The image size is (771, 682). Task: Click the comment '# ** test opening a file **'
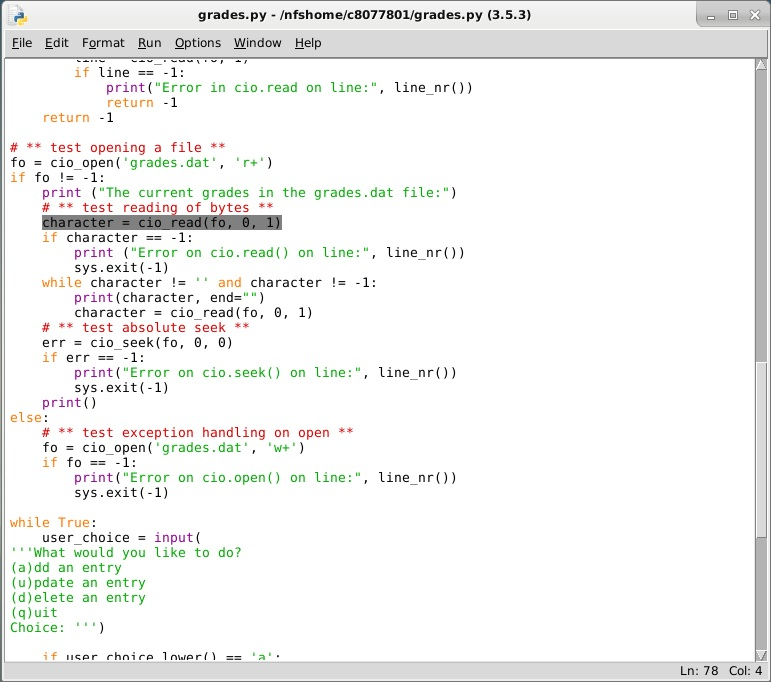pyautogui.click(x=118, y=148)
